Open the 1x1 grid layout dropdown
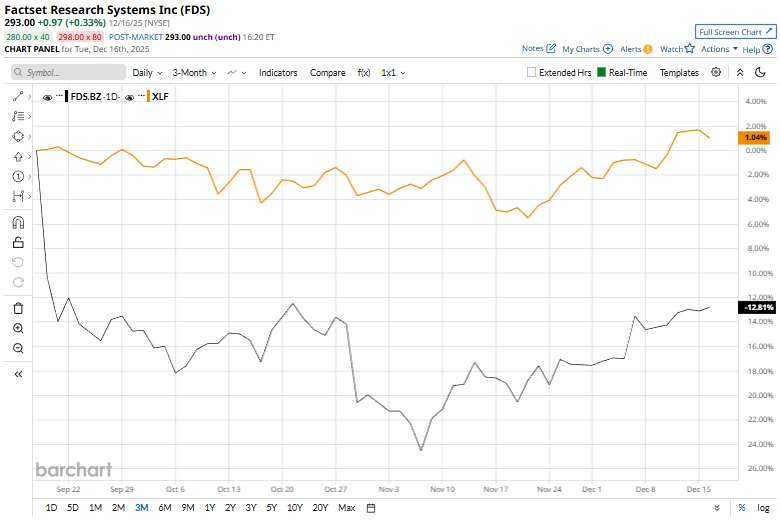The width and height of the screenshot is (780, 521). 393,73
